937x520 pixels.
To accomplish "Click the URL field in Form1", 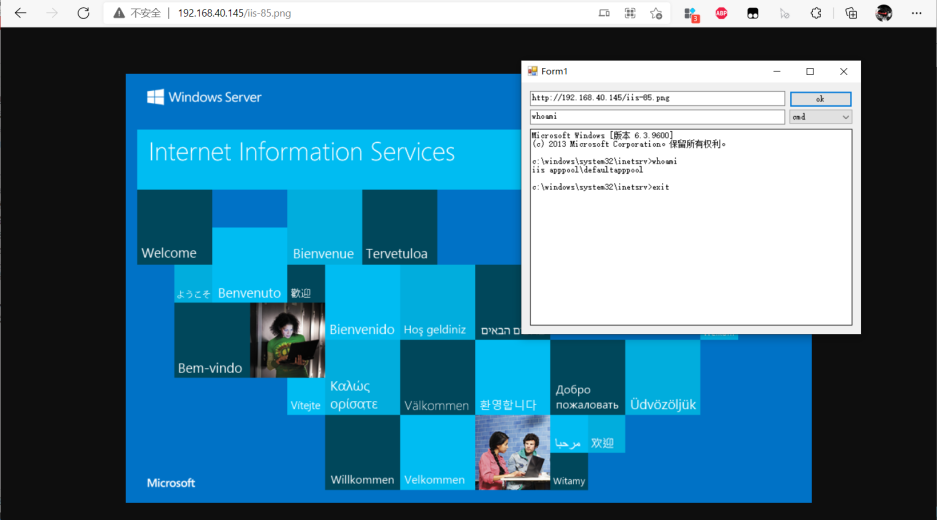I will click(657, 98).
